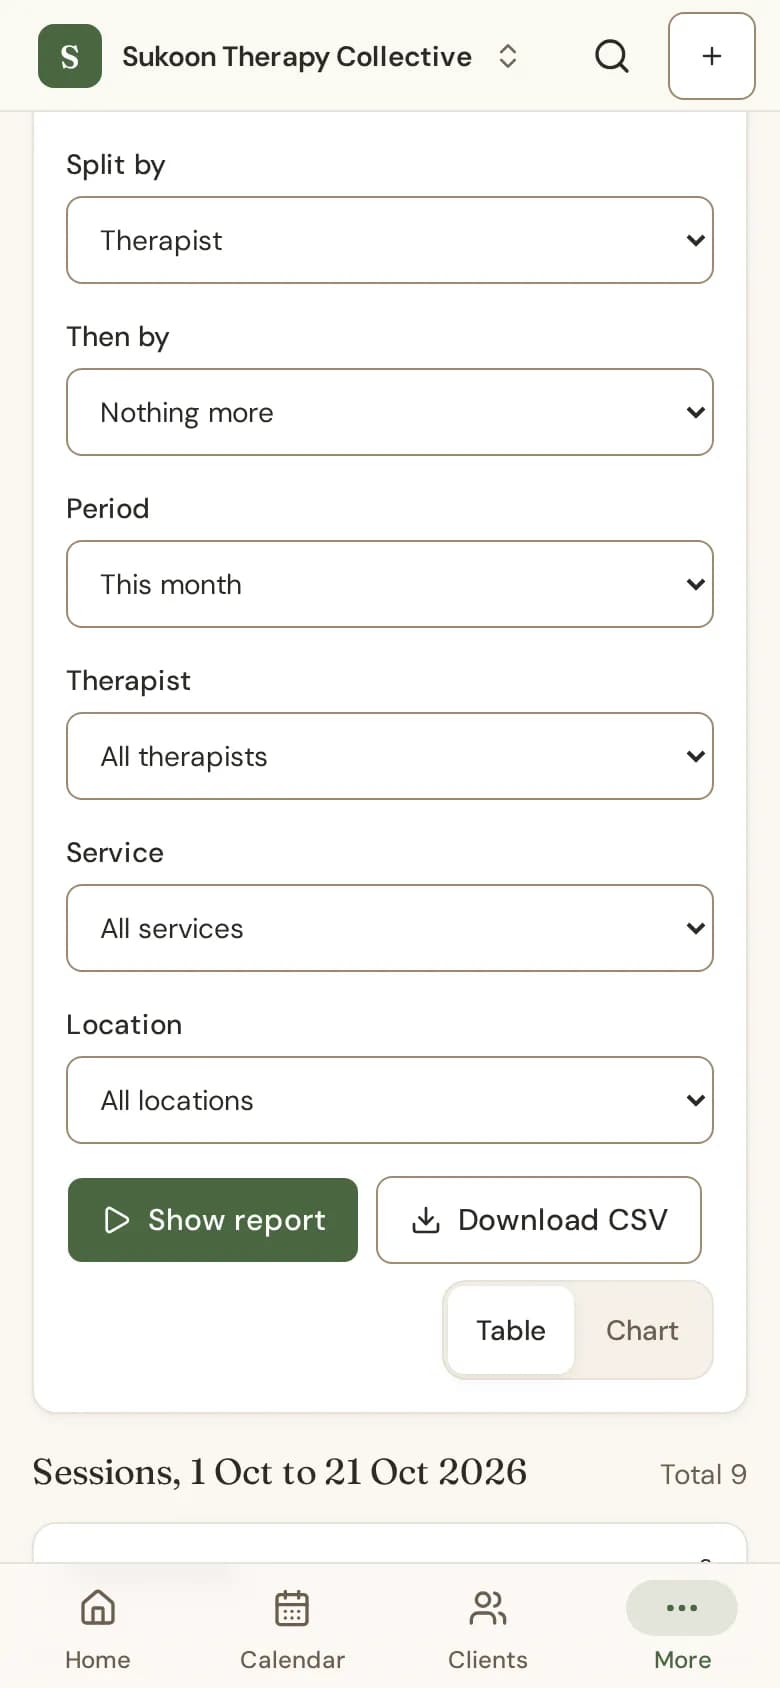Click the green S workspace logo
The width and height of the screenshot is (780, 1688).
pyautogui.click(x=70, y=56)
